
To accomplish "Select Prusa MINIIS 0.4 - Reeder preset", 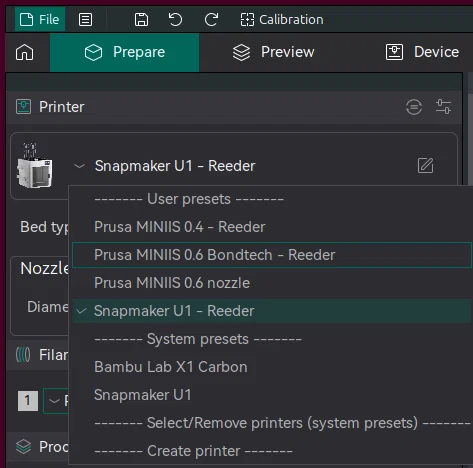I will tap(271, 227).
